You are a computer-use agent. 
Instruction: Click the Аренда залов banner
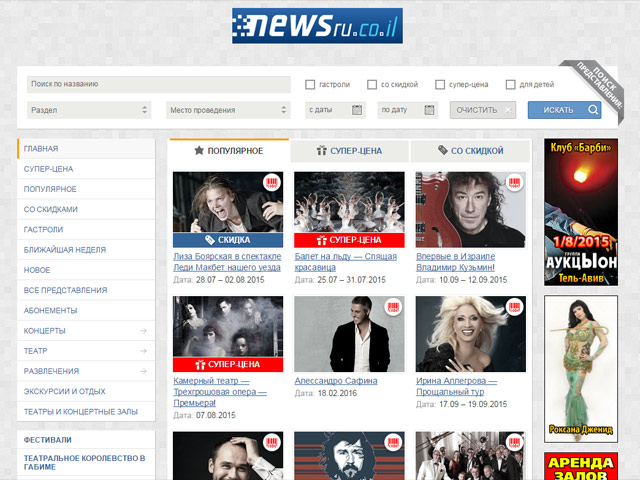coord(581,466)
